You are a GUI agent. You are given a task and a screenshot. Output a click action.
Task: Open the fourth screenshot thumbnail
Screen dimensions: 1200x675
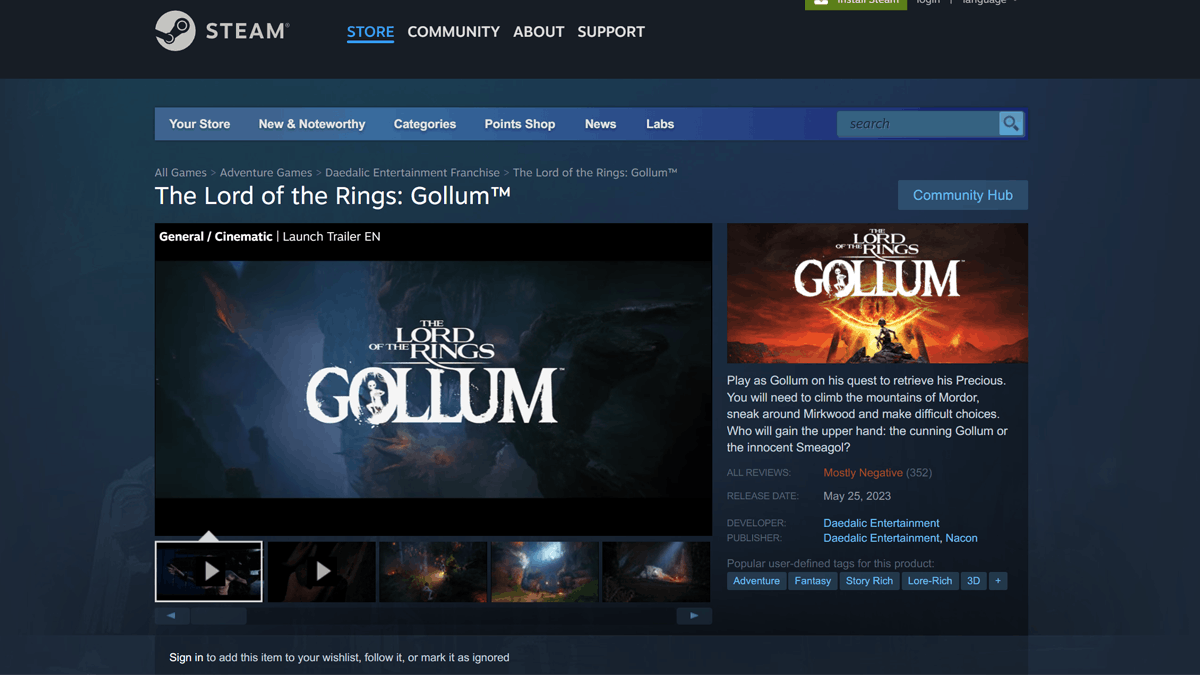click(x=545, y=571)
